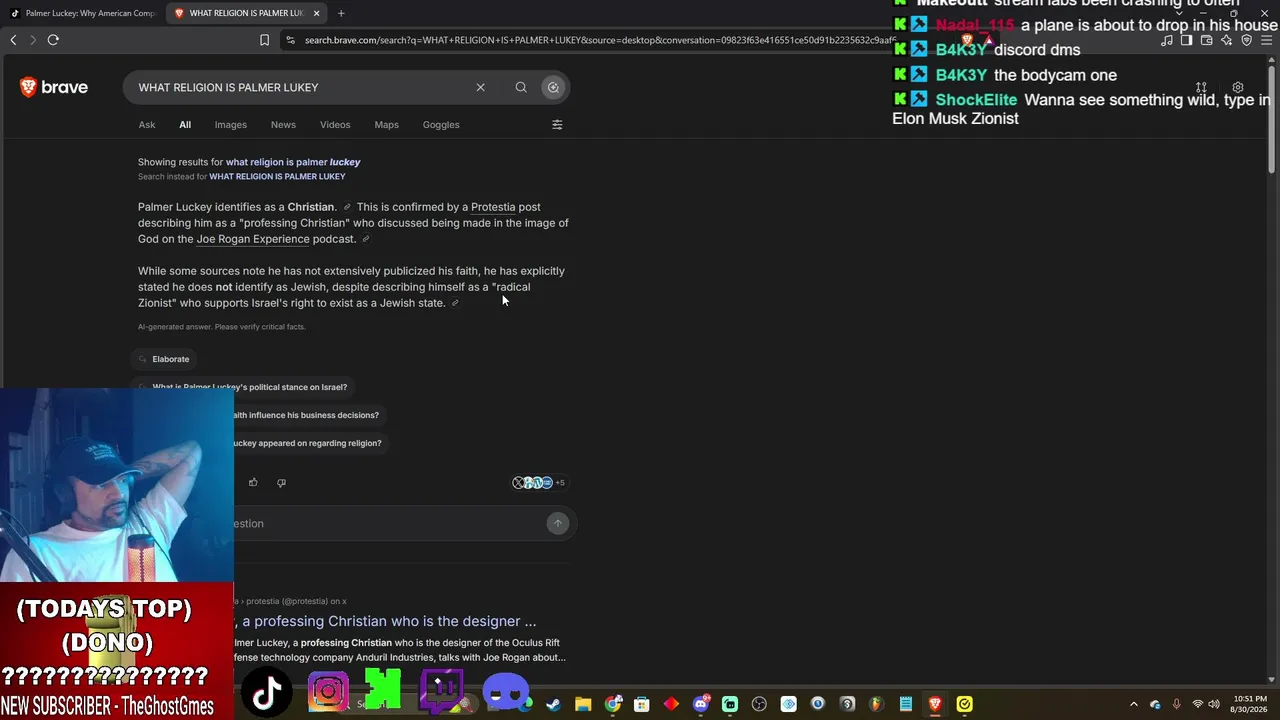The width and height of the screenshot is (1280, 720).
Task: Click the faith influence business decisions suggestion
Action: coord(306,415)
